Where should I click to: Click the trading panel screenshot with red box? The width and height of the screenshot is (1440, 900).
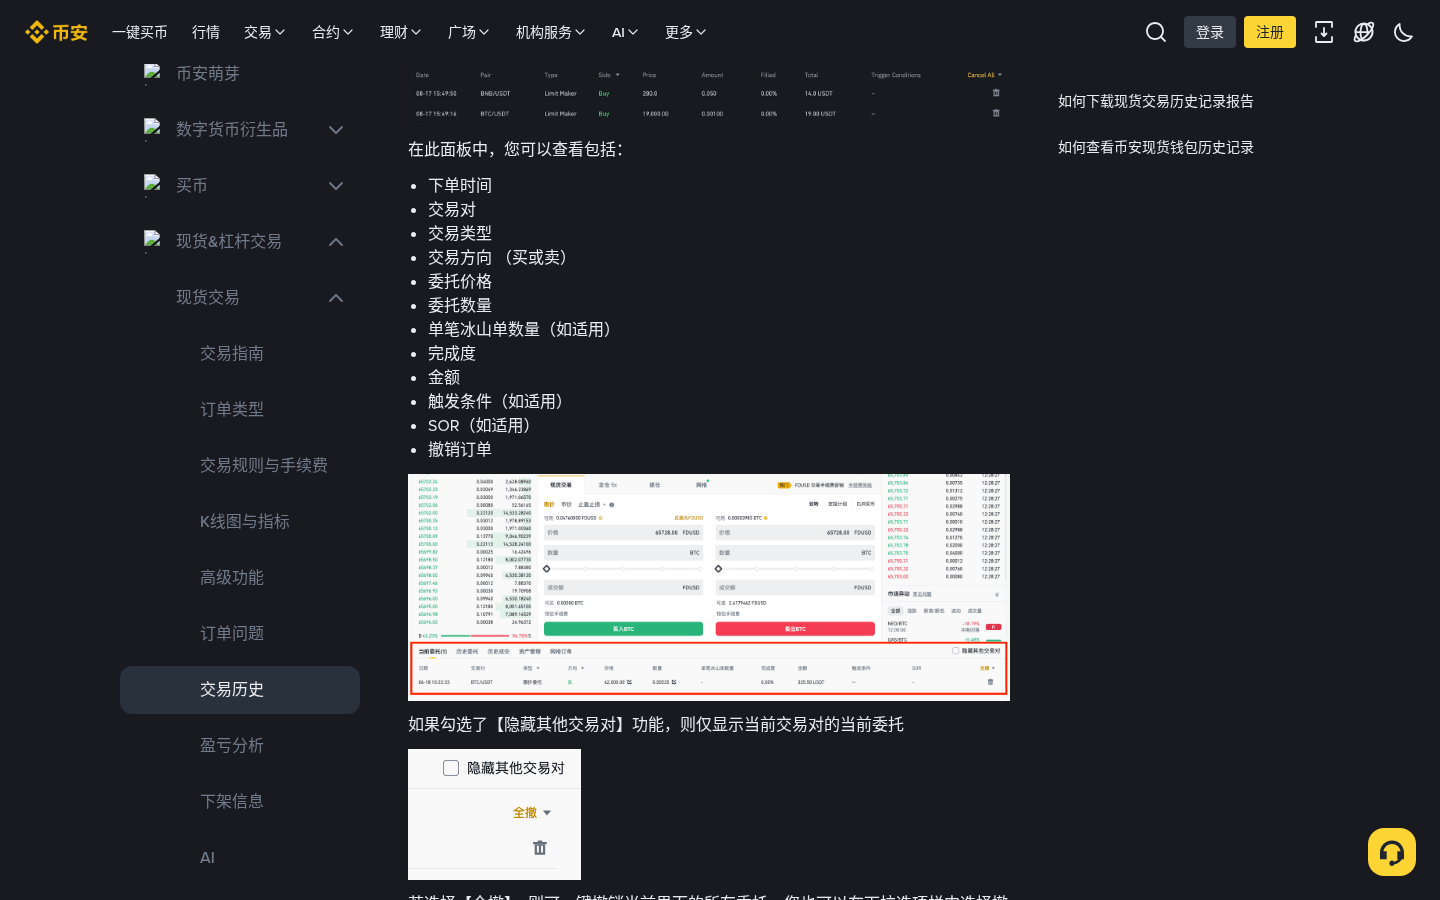709,587
